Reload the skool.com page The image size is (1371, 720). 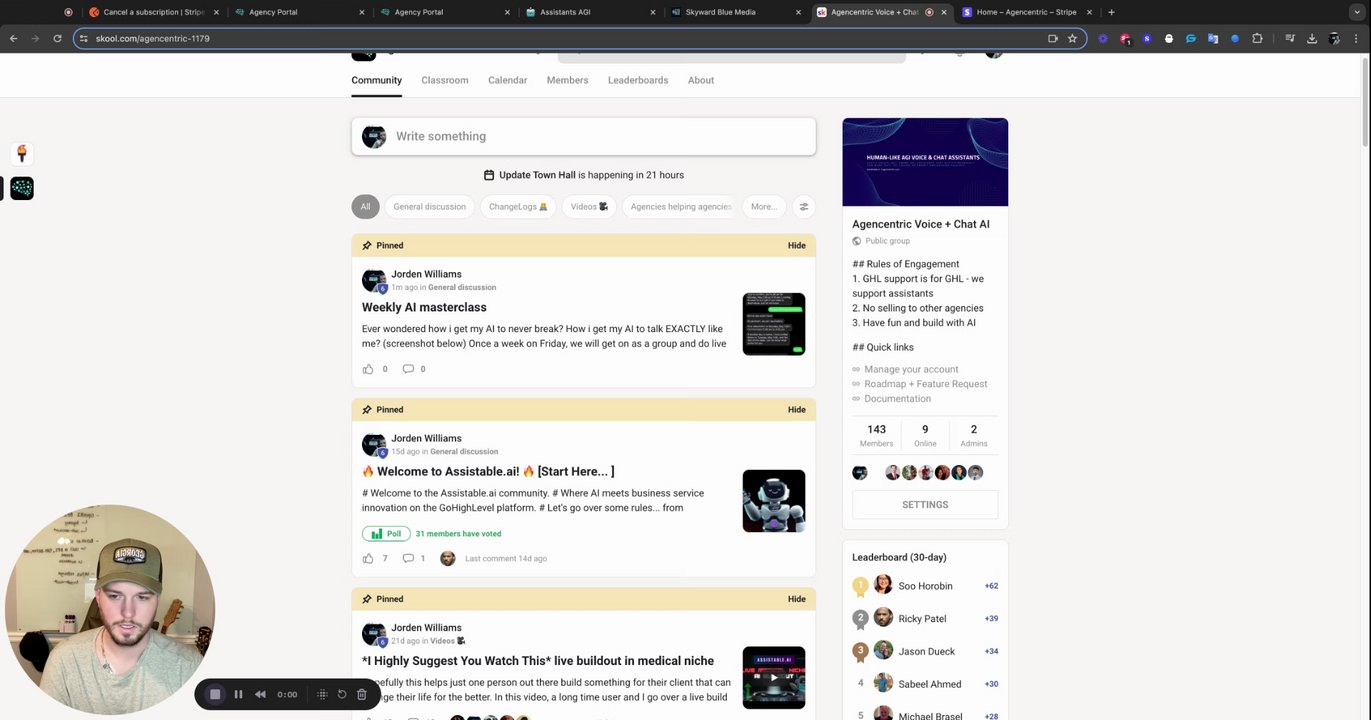pos(57,38)
